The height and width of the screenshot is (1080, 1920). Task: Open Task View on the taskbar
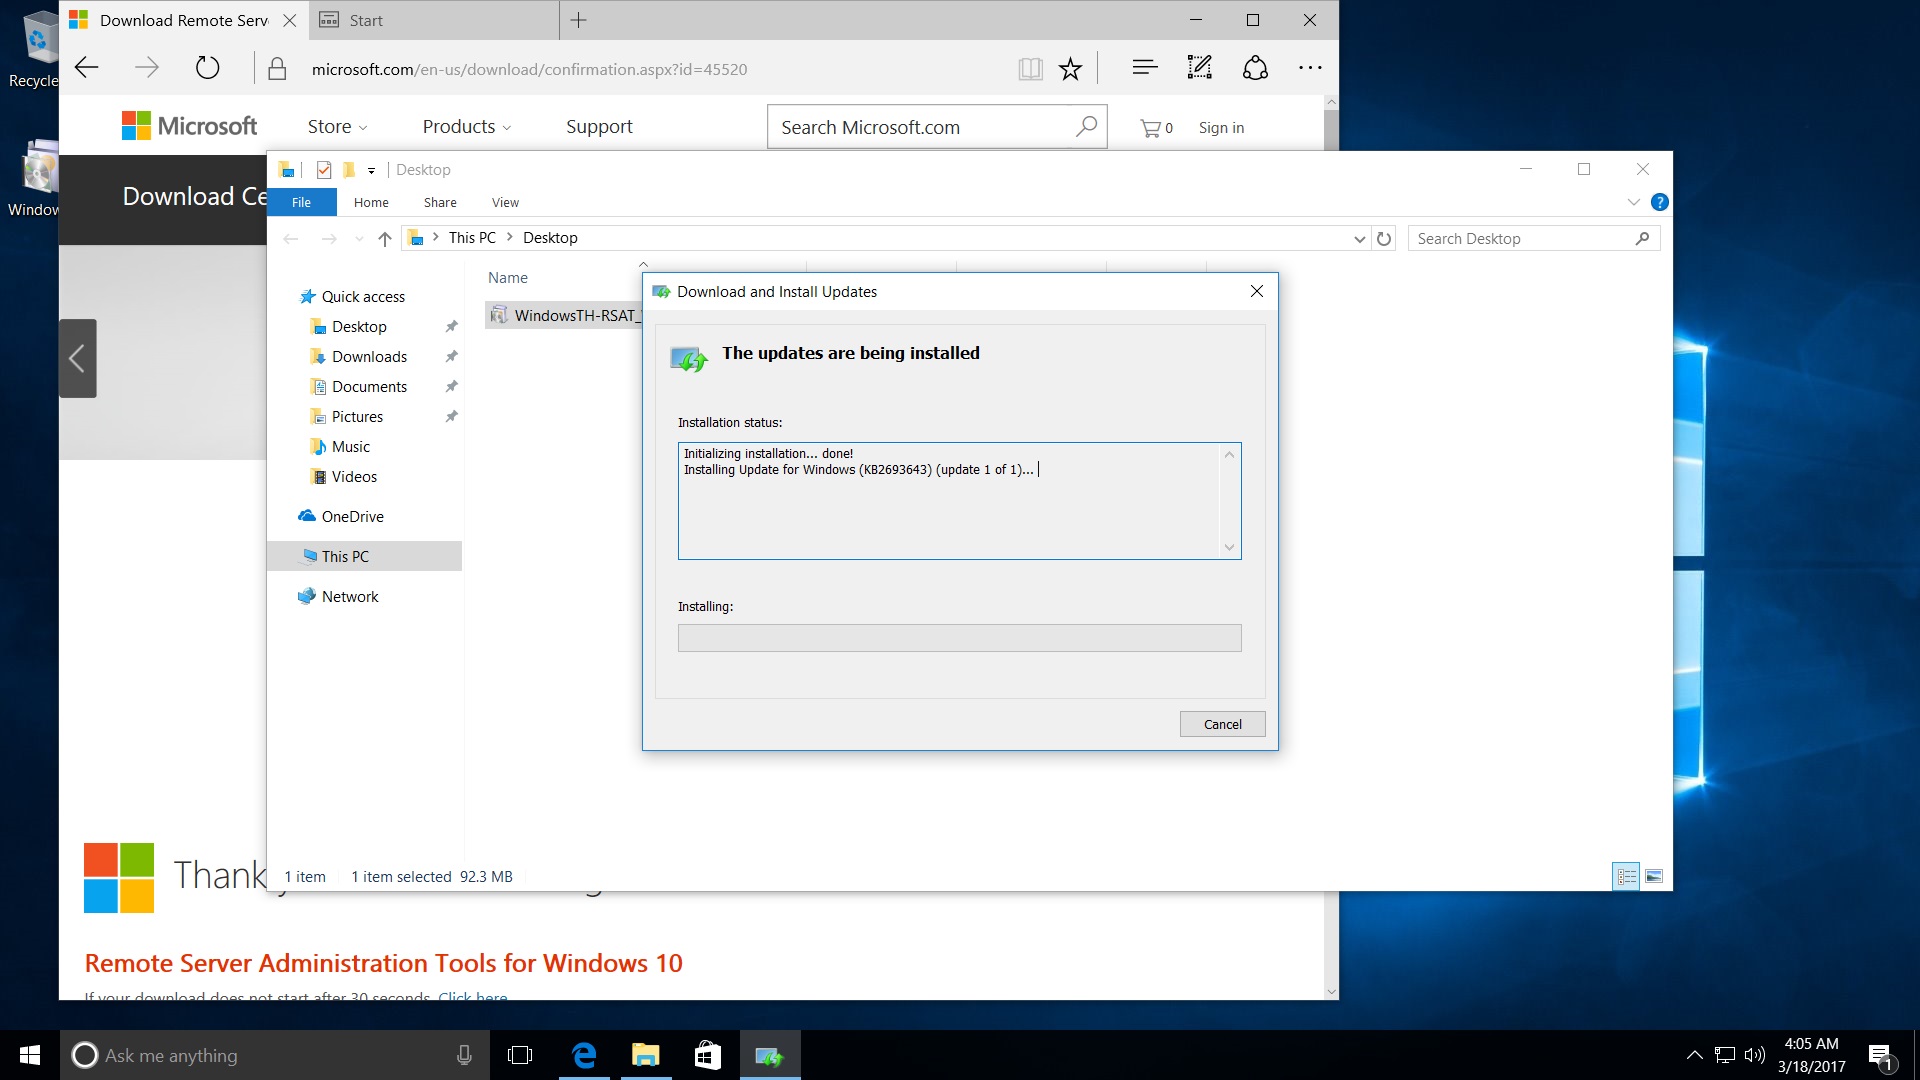pos(520,1055)
